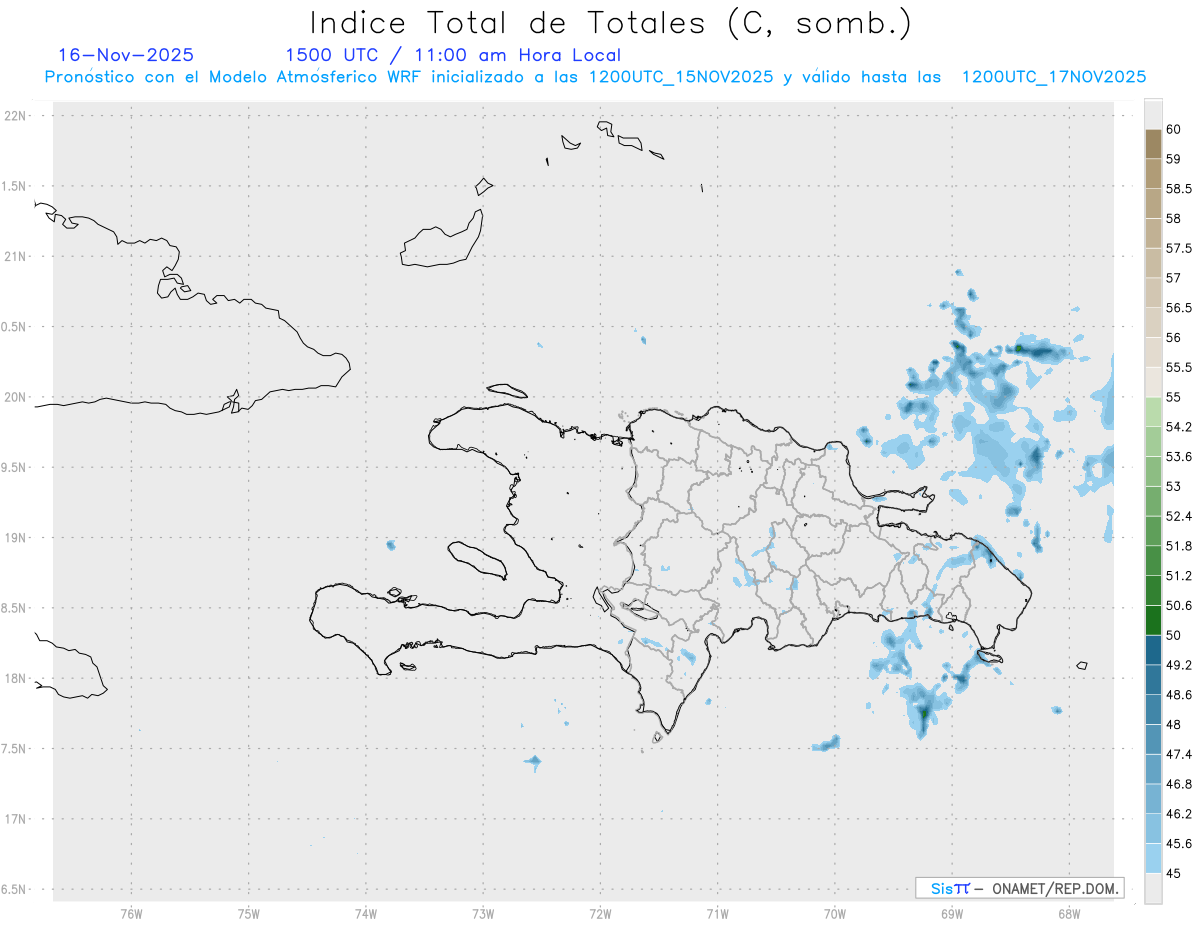Click the '18N' latitude label
The image size is (1200, 927).
[16, 678]
